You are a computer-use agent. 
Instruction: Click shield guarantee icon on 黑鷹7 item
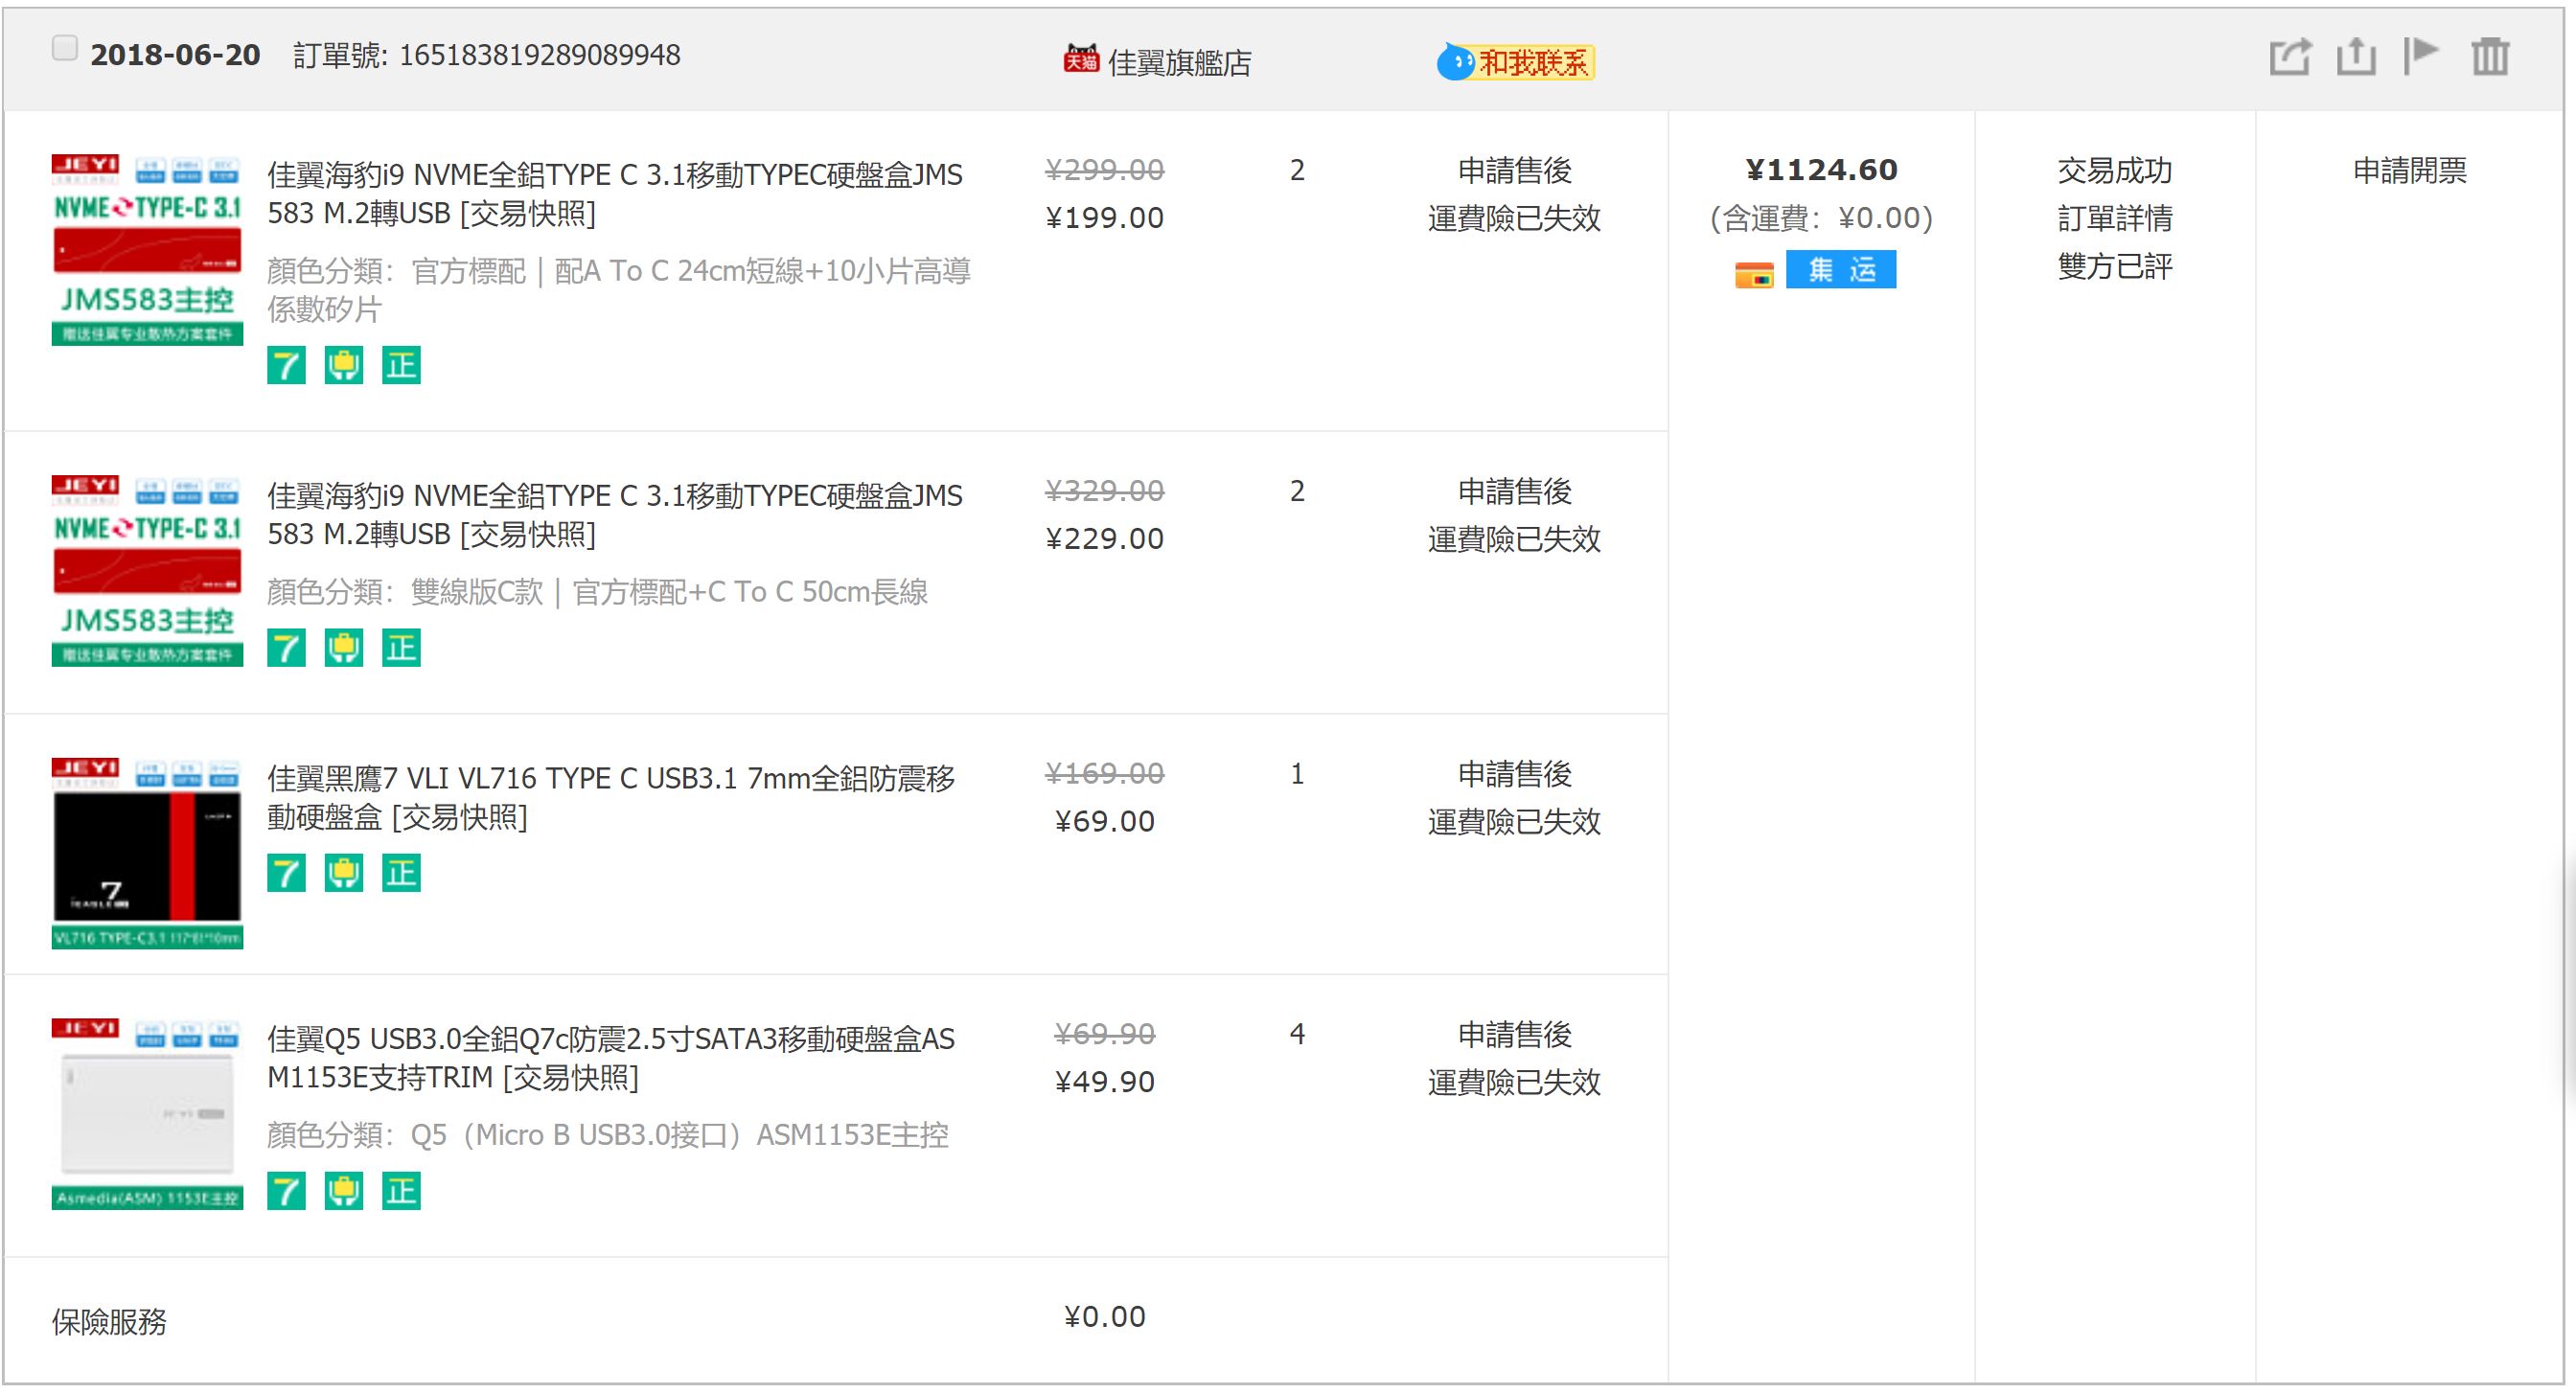click(344, 873)
